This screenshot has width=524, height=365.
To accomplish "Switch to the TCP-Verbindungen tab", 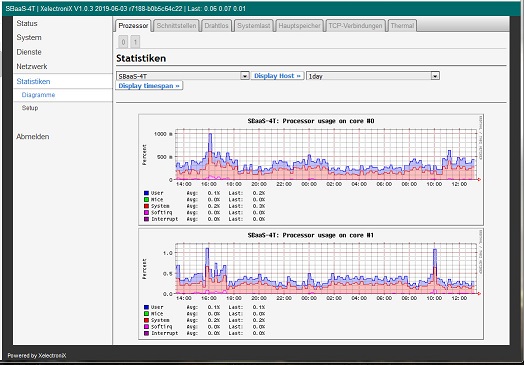I will click(x=355, y=26).
